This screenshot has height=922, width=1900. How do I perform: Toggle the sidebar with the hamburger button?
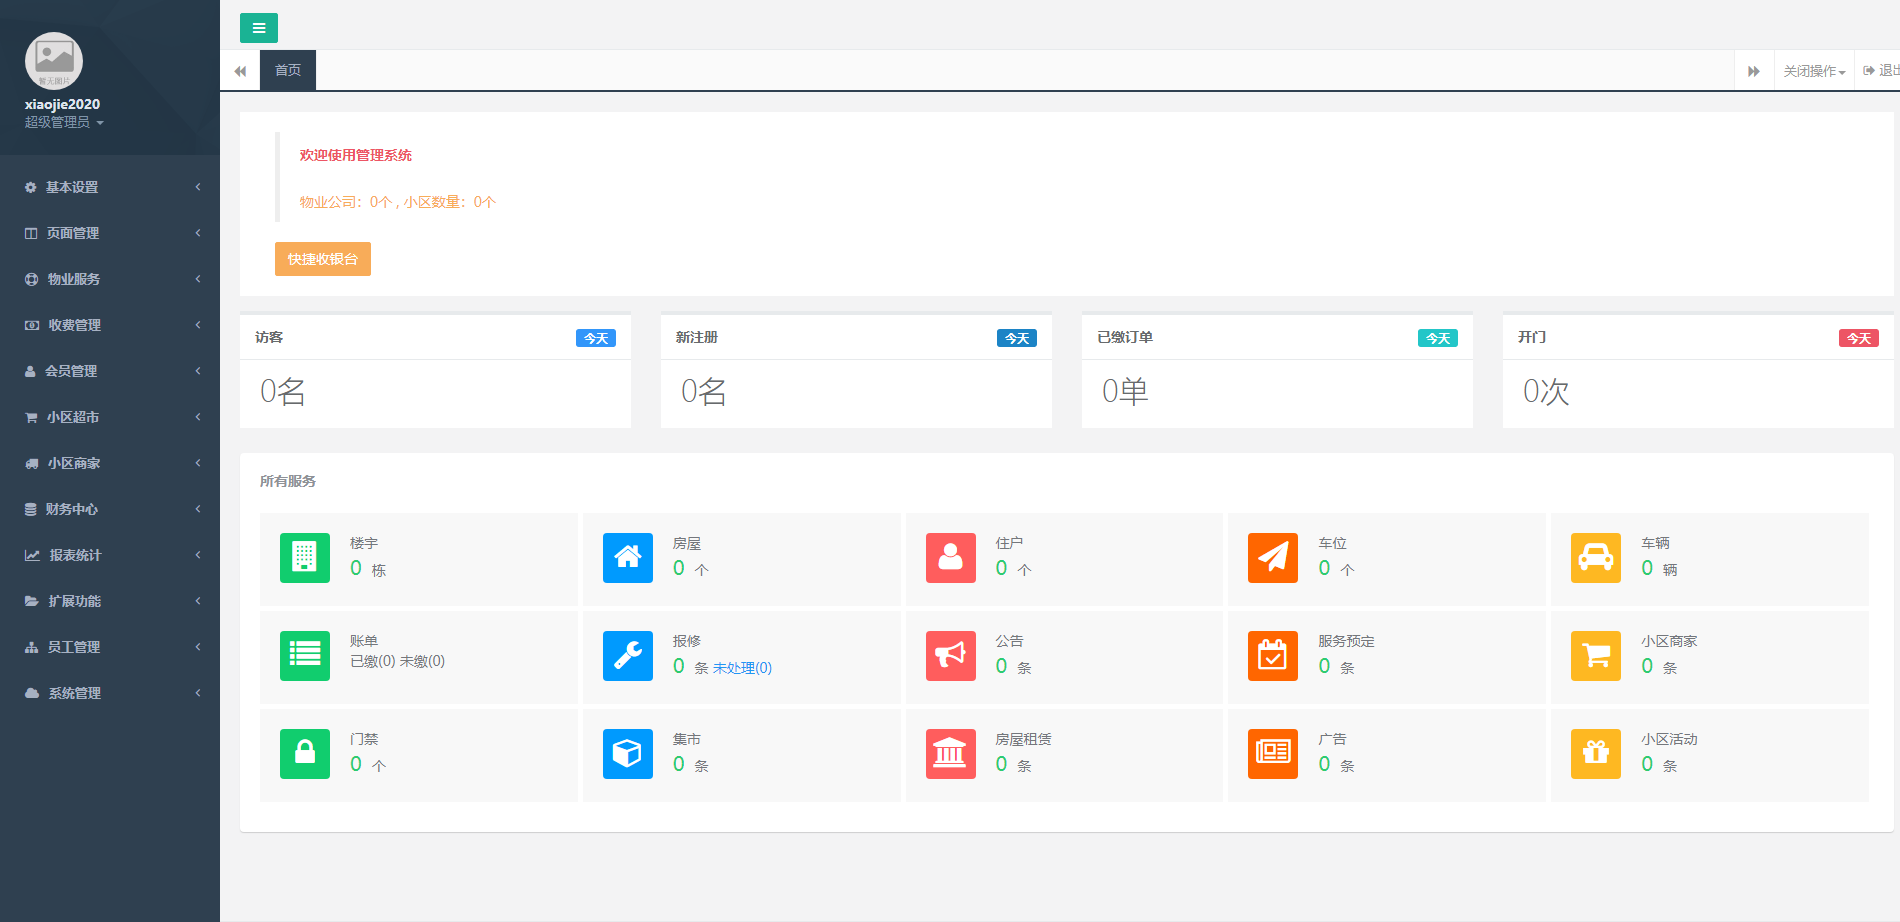pos(259,28)
